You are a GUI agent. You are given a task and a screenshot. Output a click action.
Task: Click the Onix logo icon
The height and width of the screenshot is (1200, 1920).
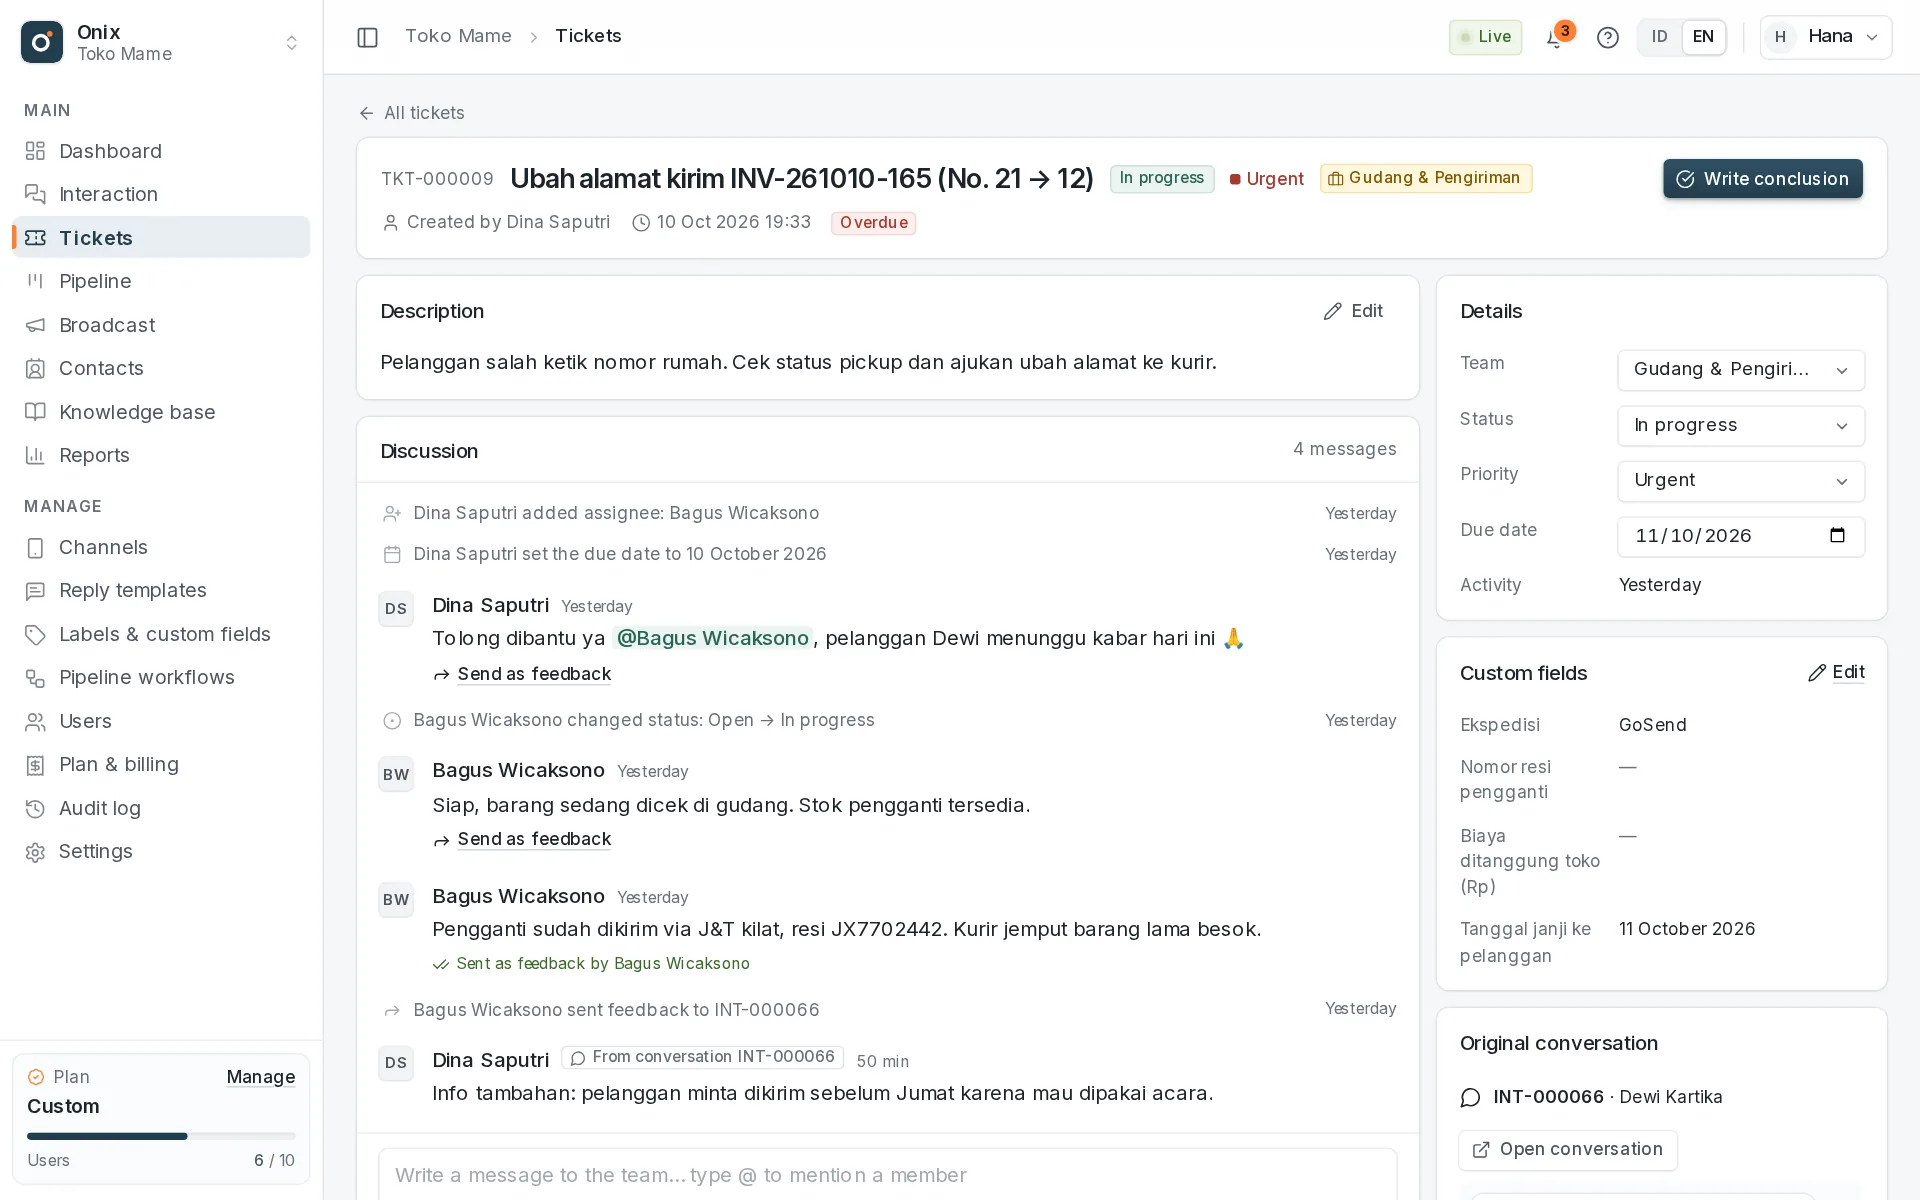point(42,42)
